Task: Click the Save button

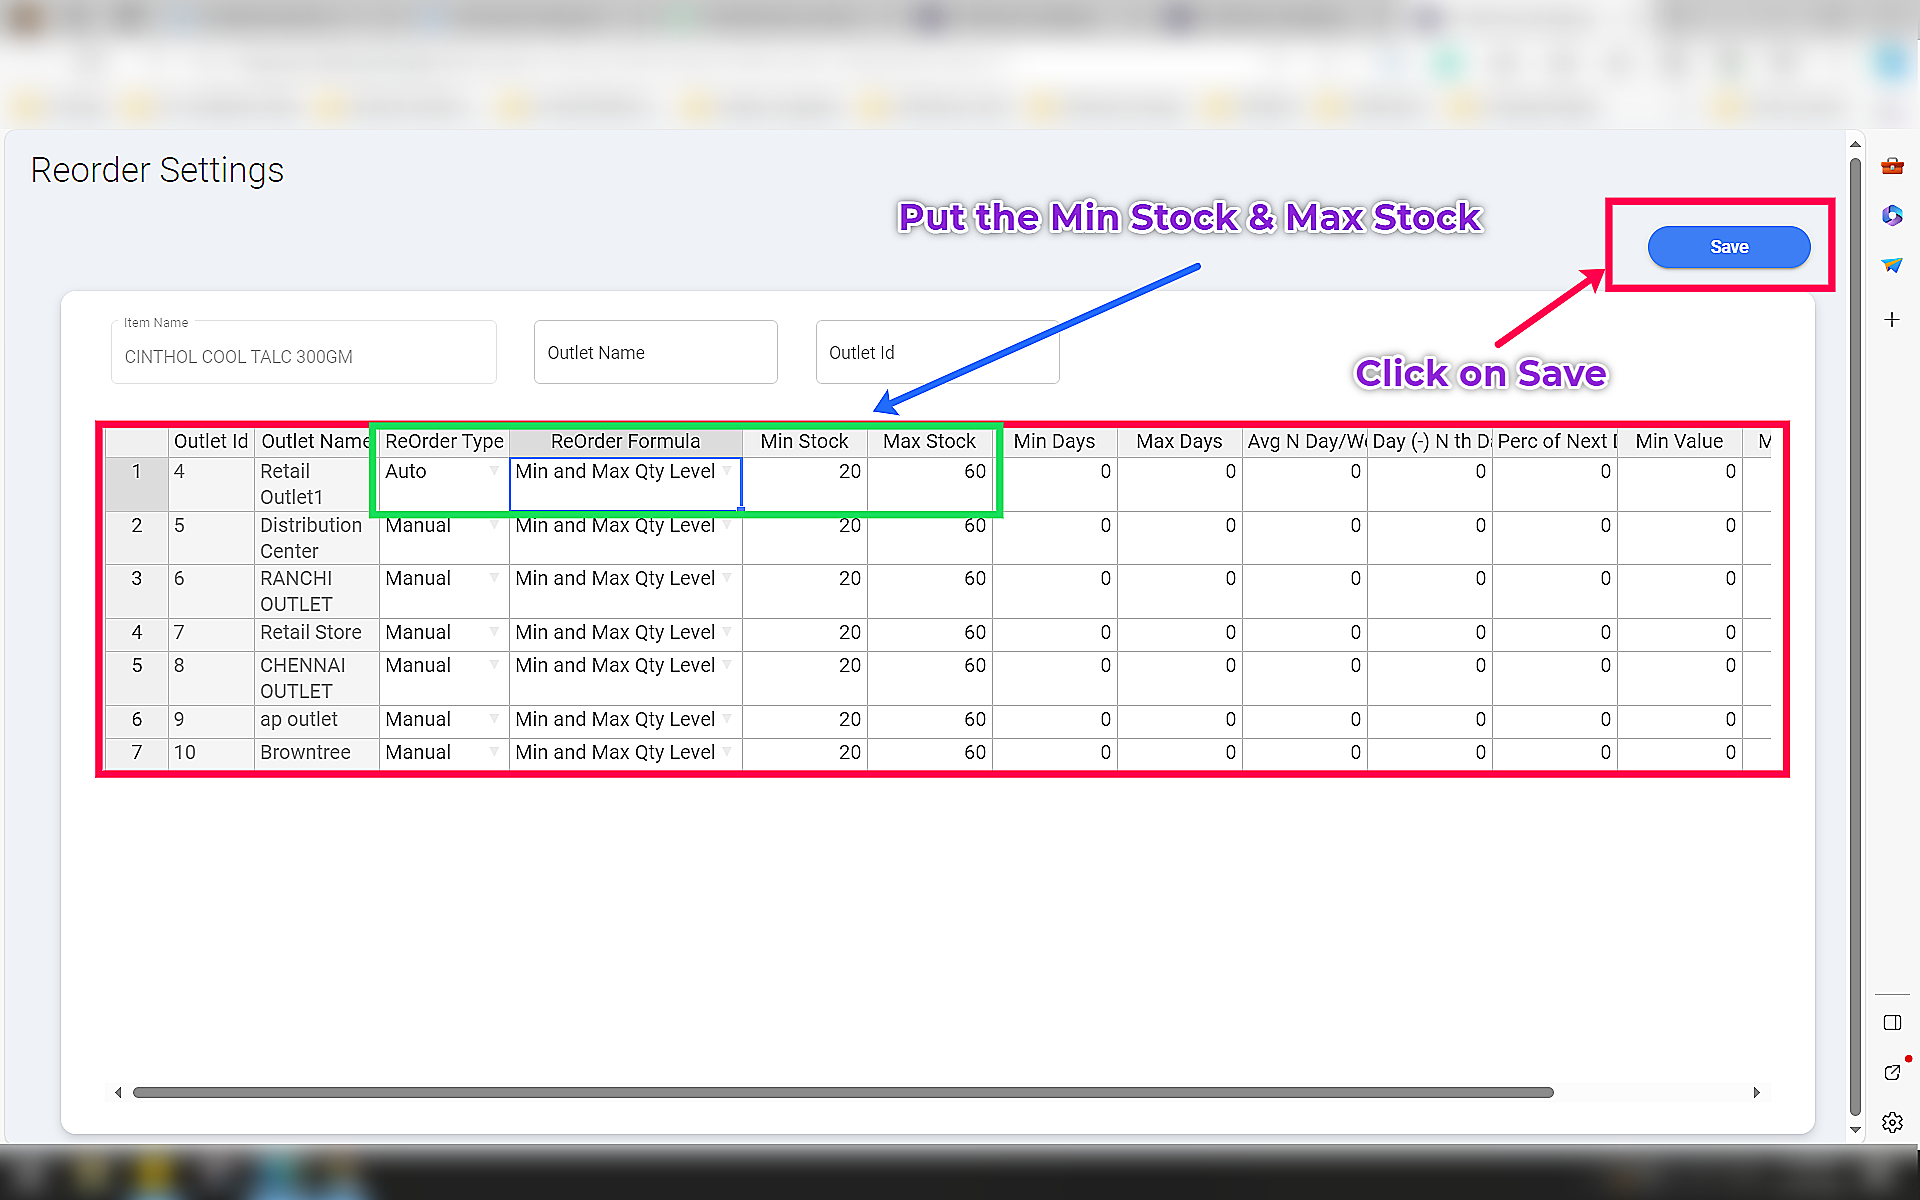Action: pyautogui.click(x=1728, y=247)
